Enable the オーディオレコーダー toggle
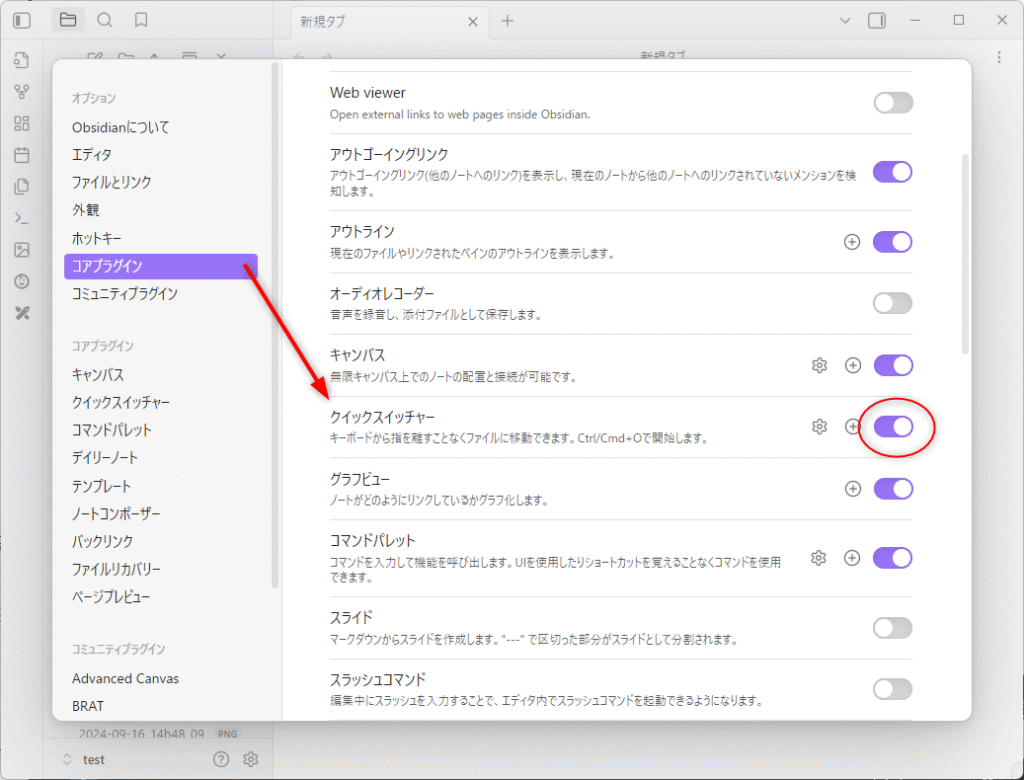Image resolution: width=1024 pixels, height=780 pixels. coord(893,303)
